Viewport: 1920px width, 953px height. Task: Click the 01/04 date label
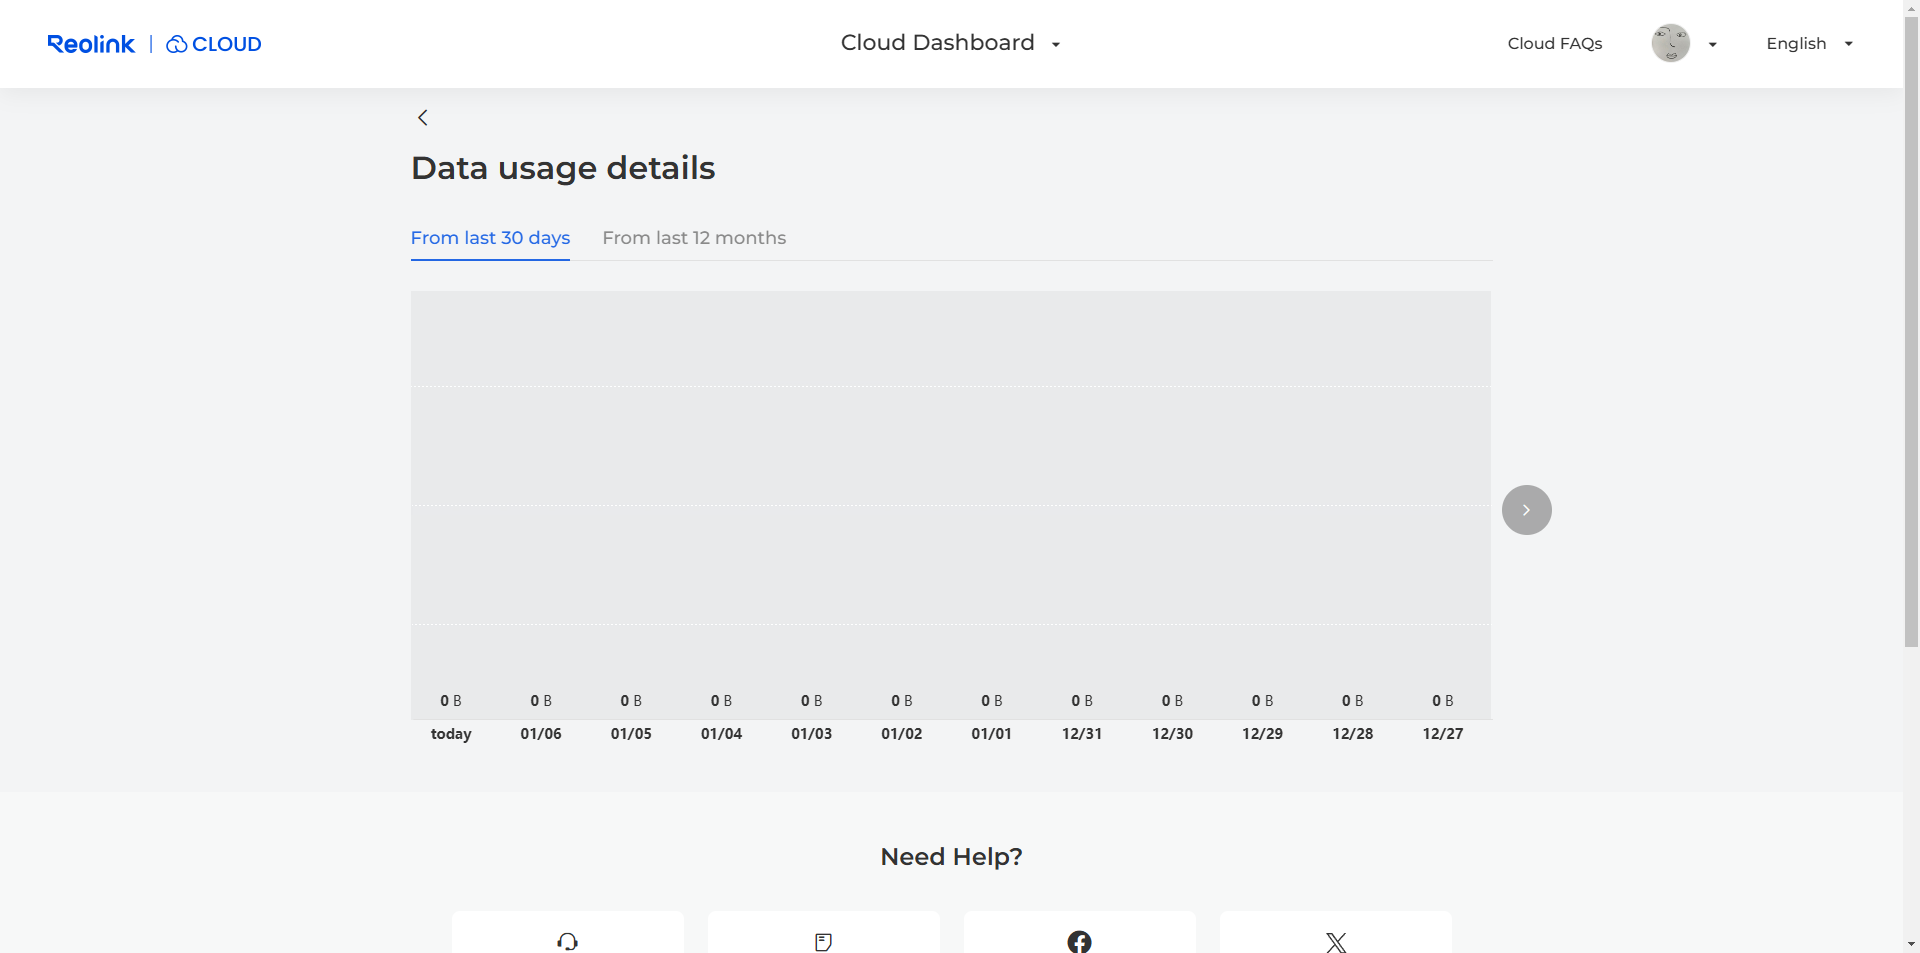point(721,734)
